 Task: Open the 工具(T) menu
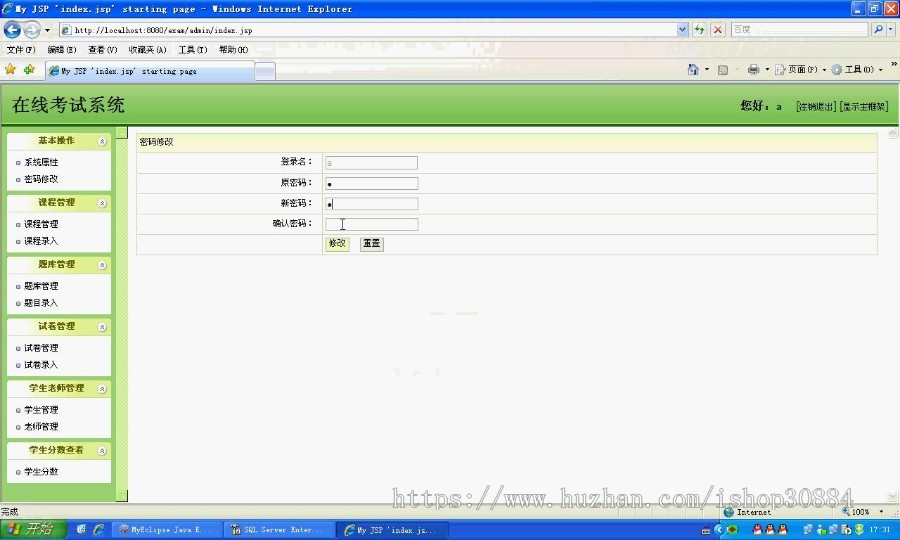(x=192, y=50)
